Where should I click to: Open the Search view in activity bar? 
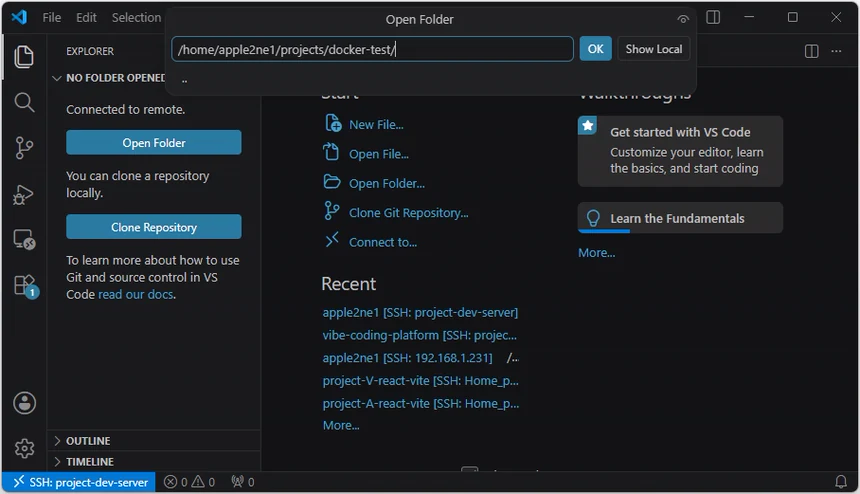(x=24, y=102)
